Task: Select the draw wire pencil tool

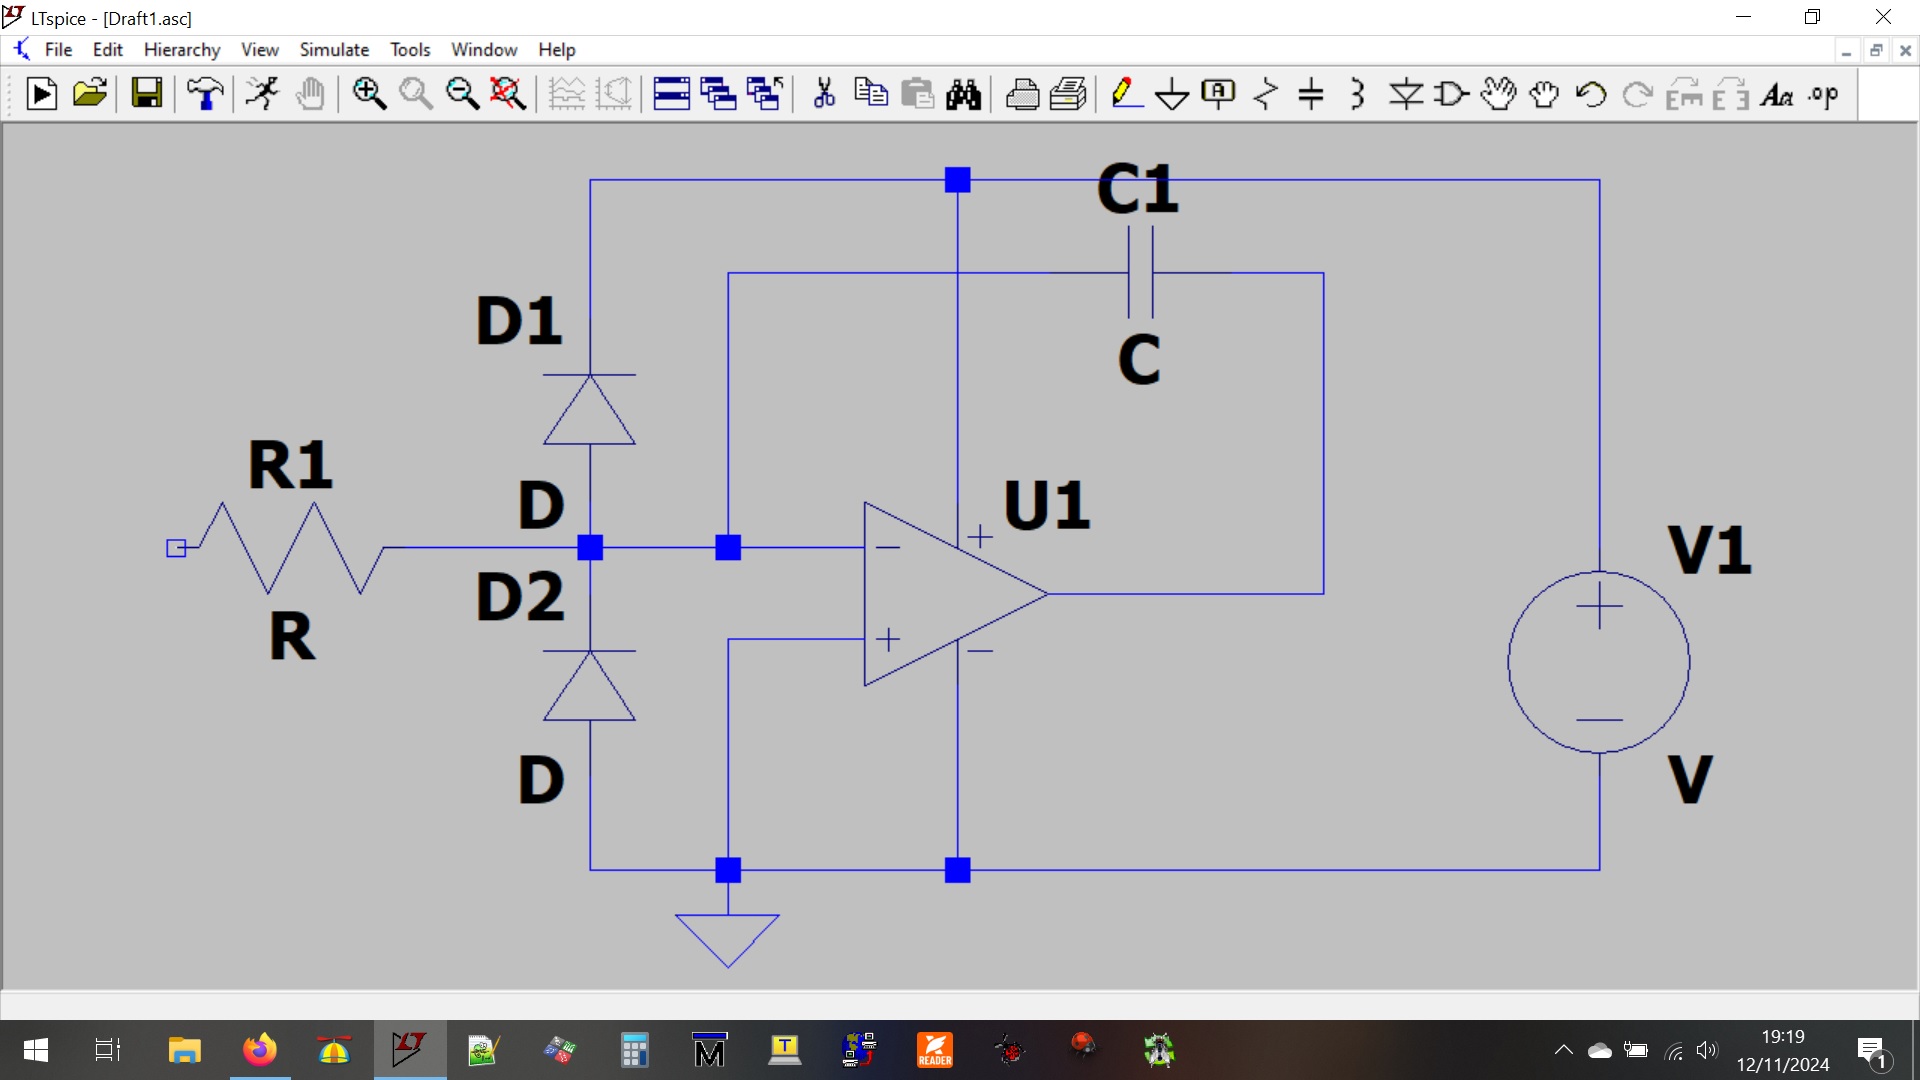Action: (x=1126, y=94)
